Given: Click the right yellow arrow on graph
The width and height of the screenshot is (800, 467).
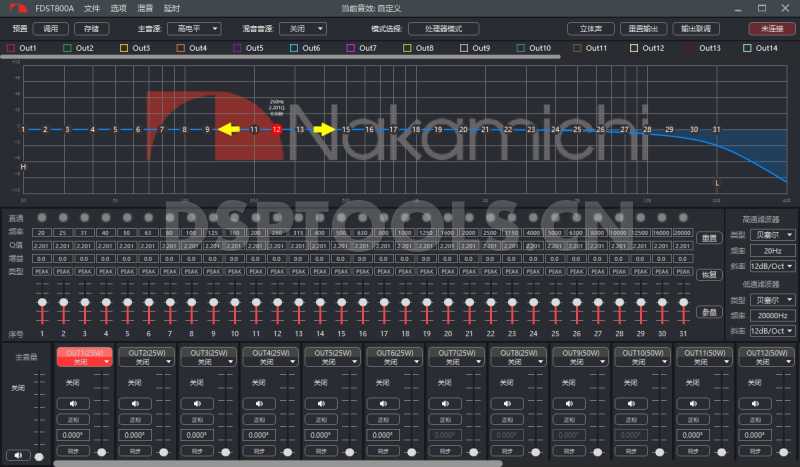Looking at the screenshot, I should pyautogui.click(x=322, y=129).
